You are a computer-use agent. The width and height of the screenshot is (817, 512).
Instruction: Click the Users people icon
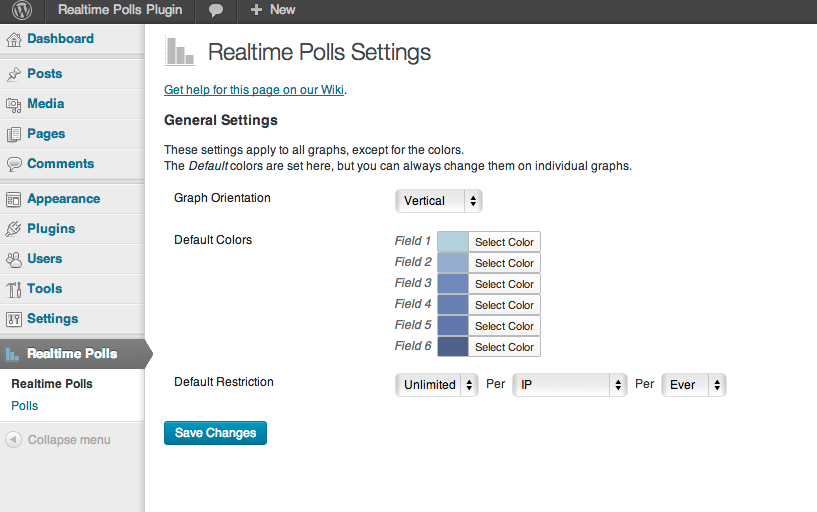click(14, 259)
